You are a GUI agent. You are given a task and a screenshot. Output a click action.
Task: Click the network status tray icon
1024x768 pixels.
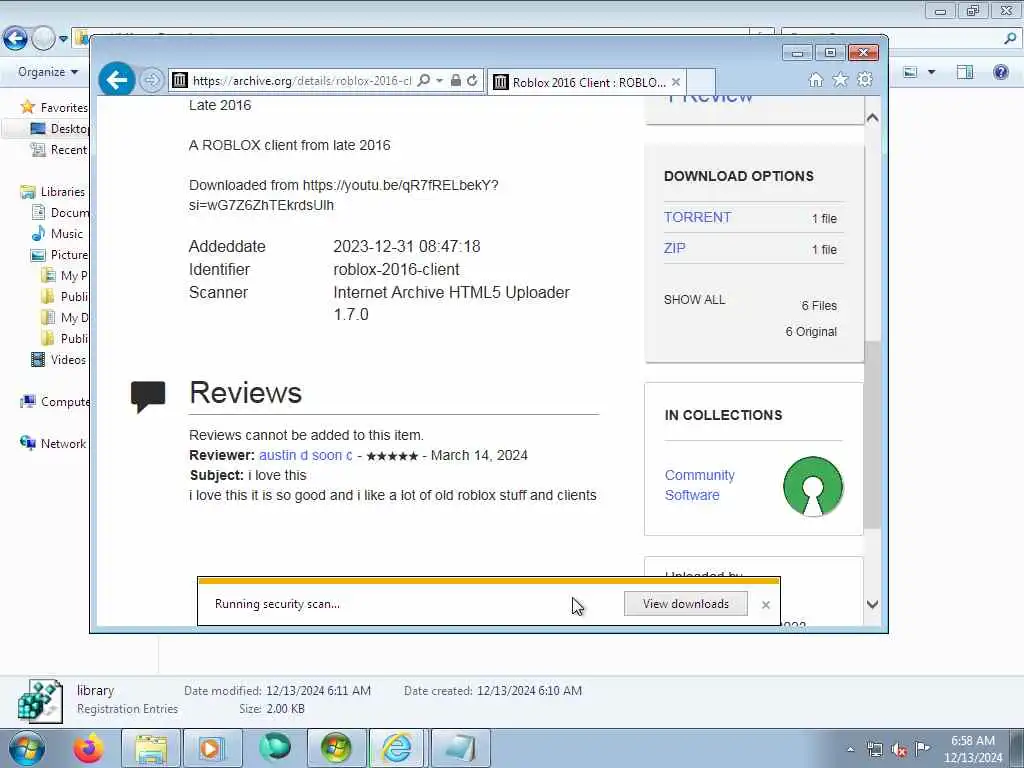874,750
